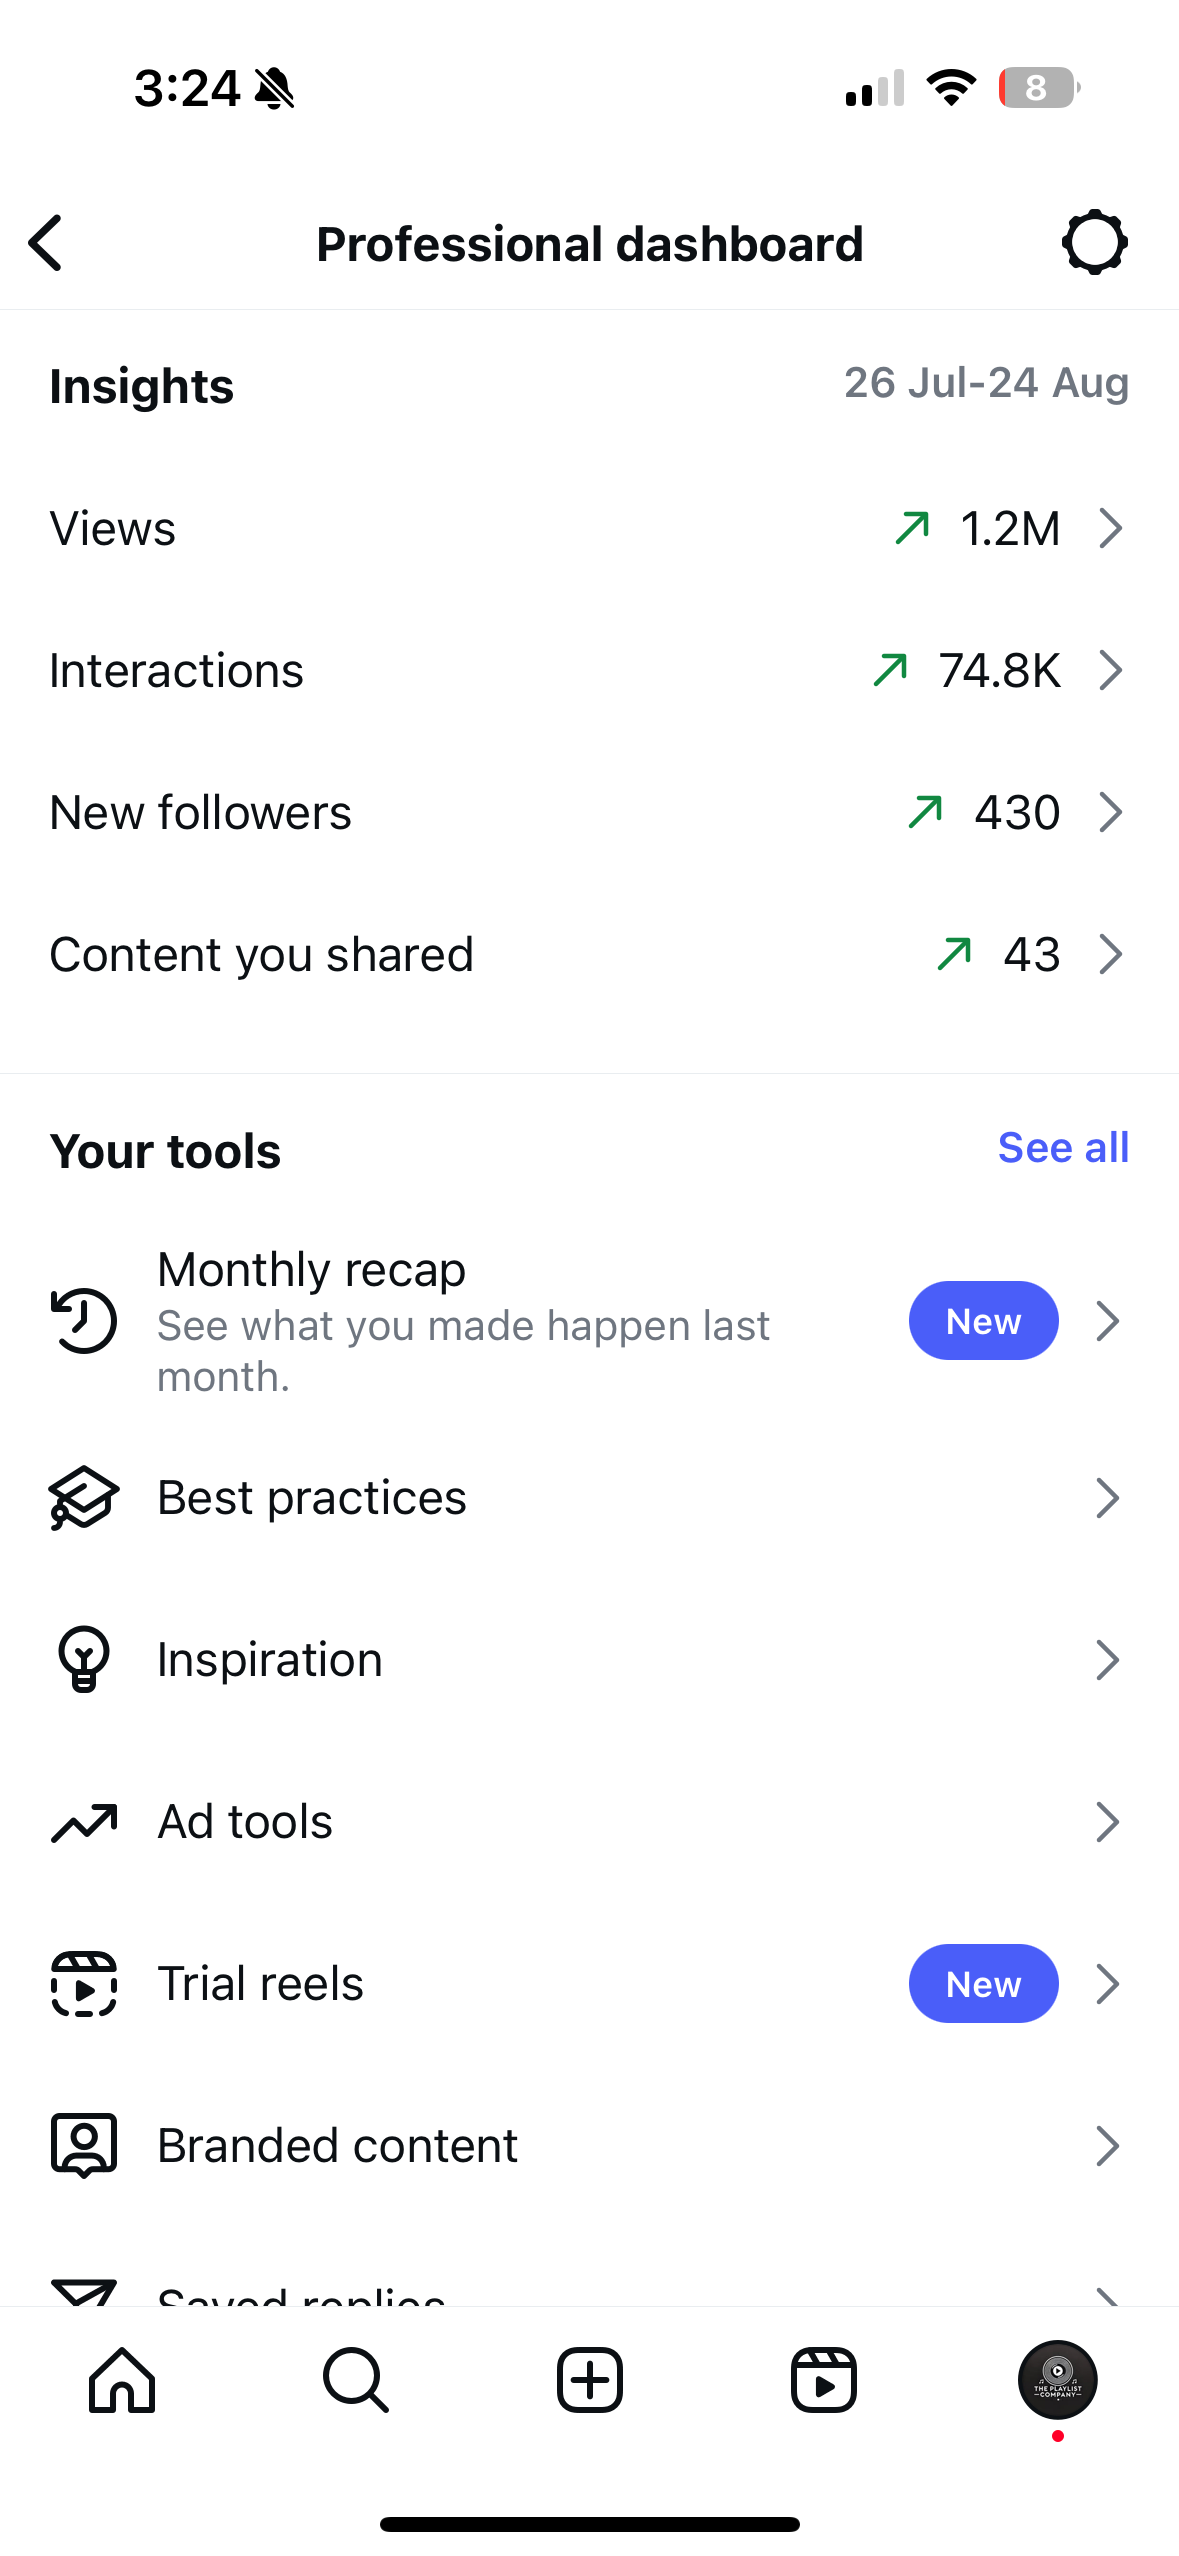The image size is (1179, 2556).
Task: Open dashboard settings gear icon
Action: [x=1095, y=242]
